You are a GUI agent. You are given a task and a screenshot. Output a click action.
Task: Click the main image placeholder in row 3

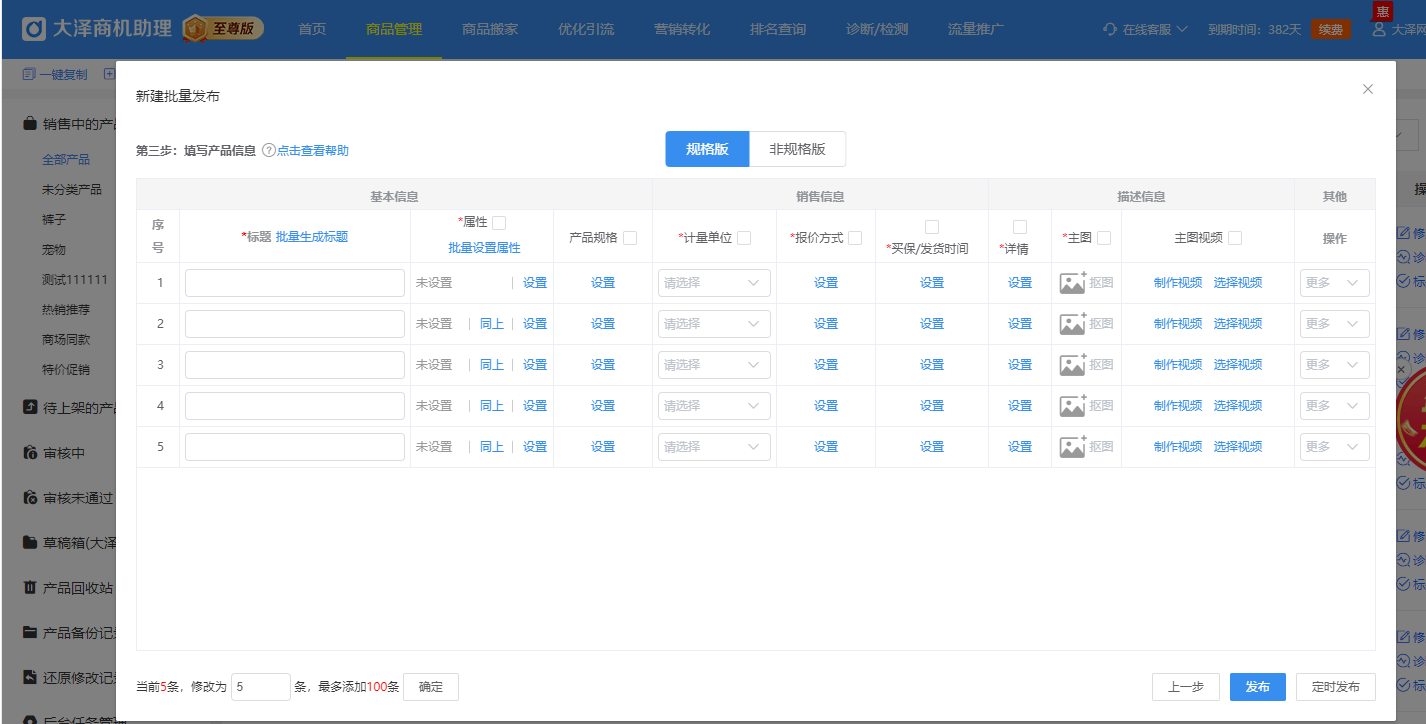1073,365
